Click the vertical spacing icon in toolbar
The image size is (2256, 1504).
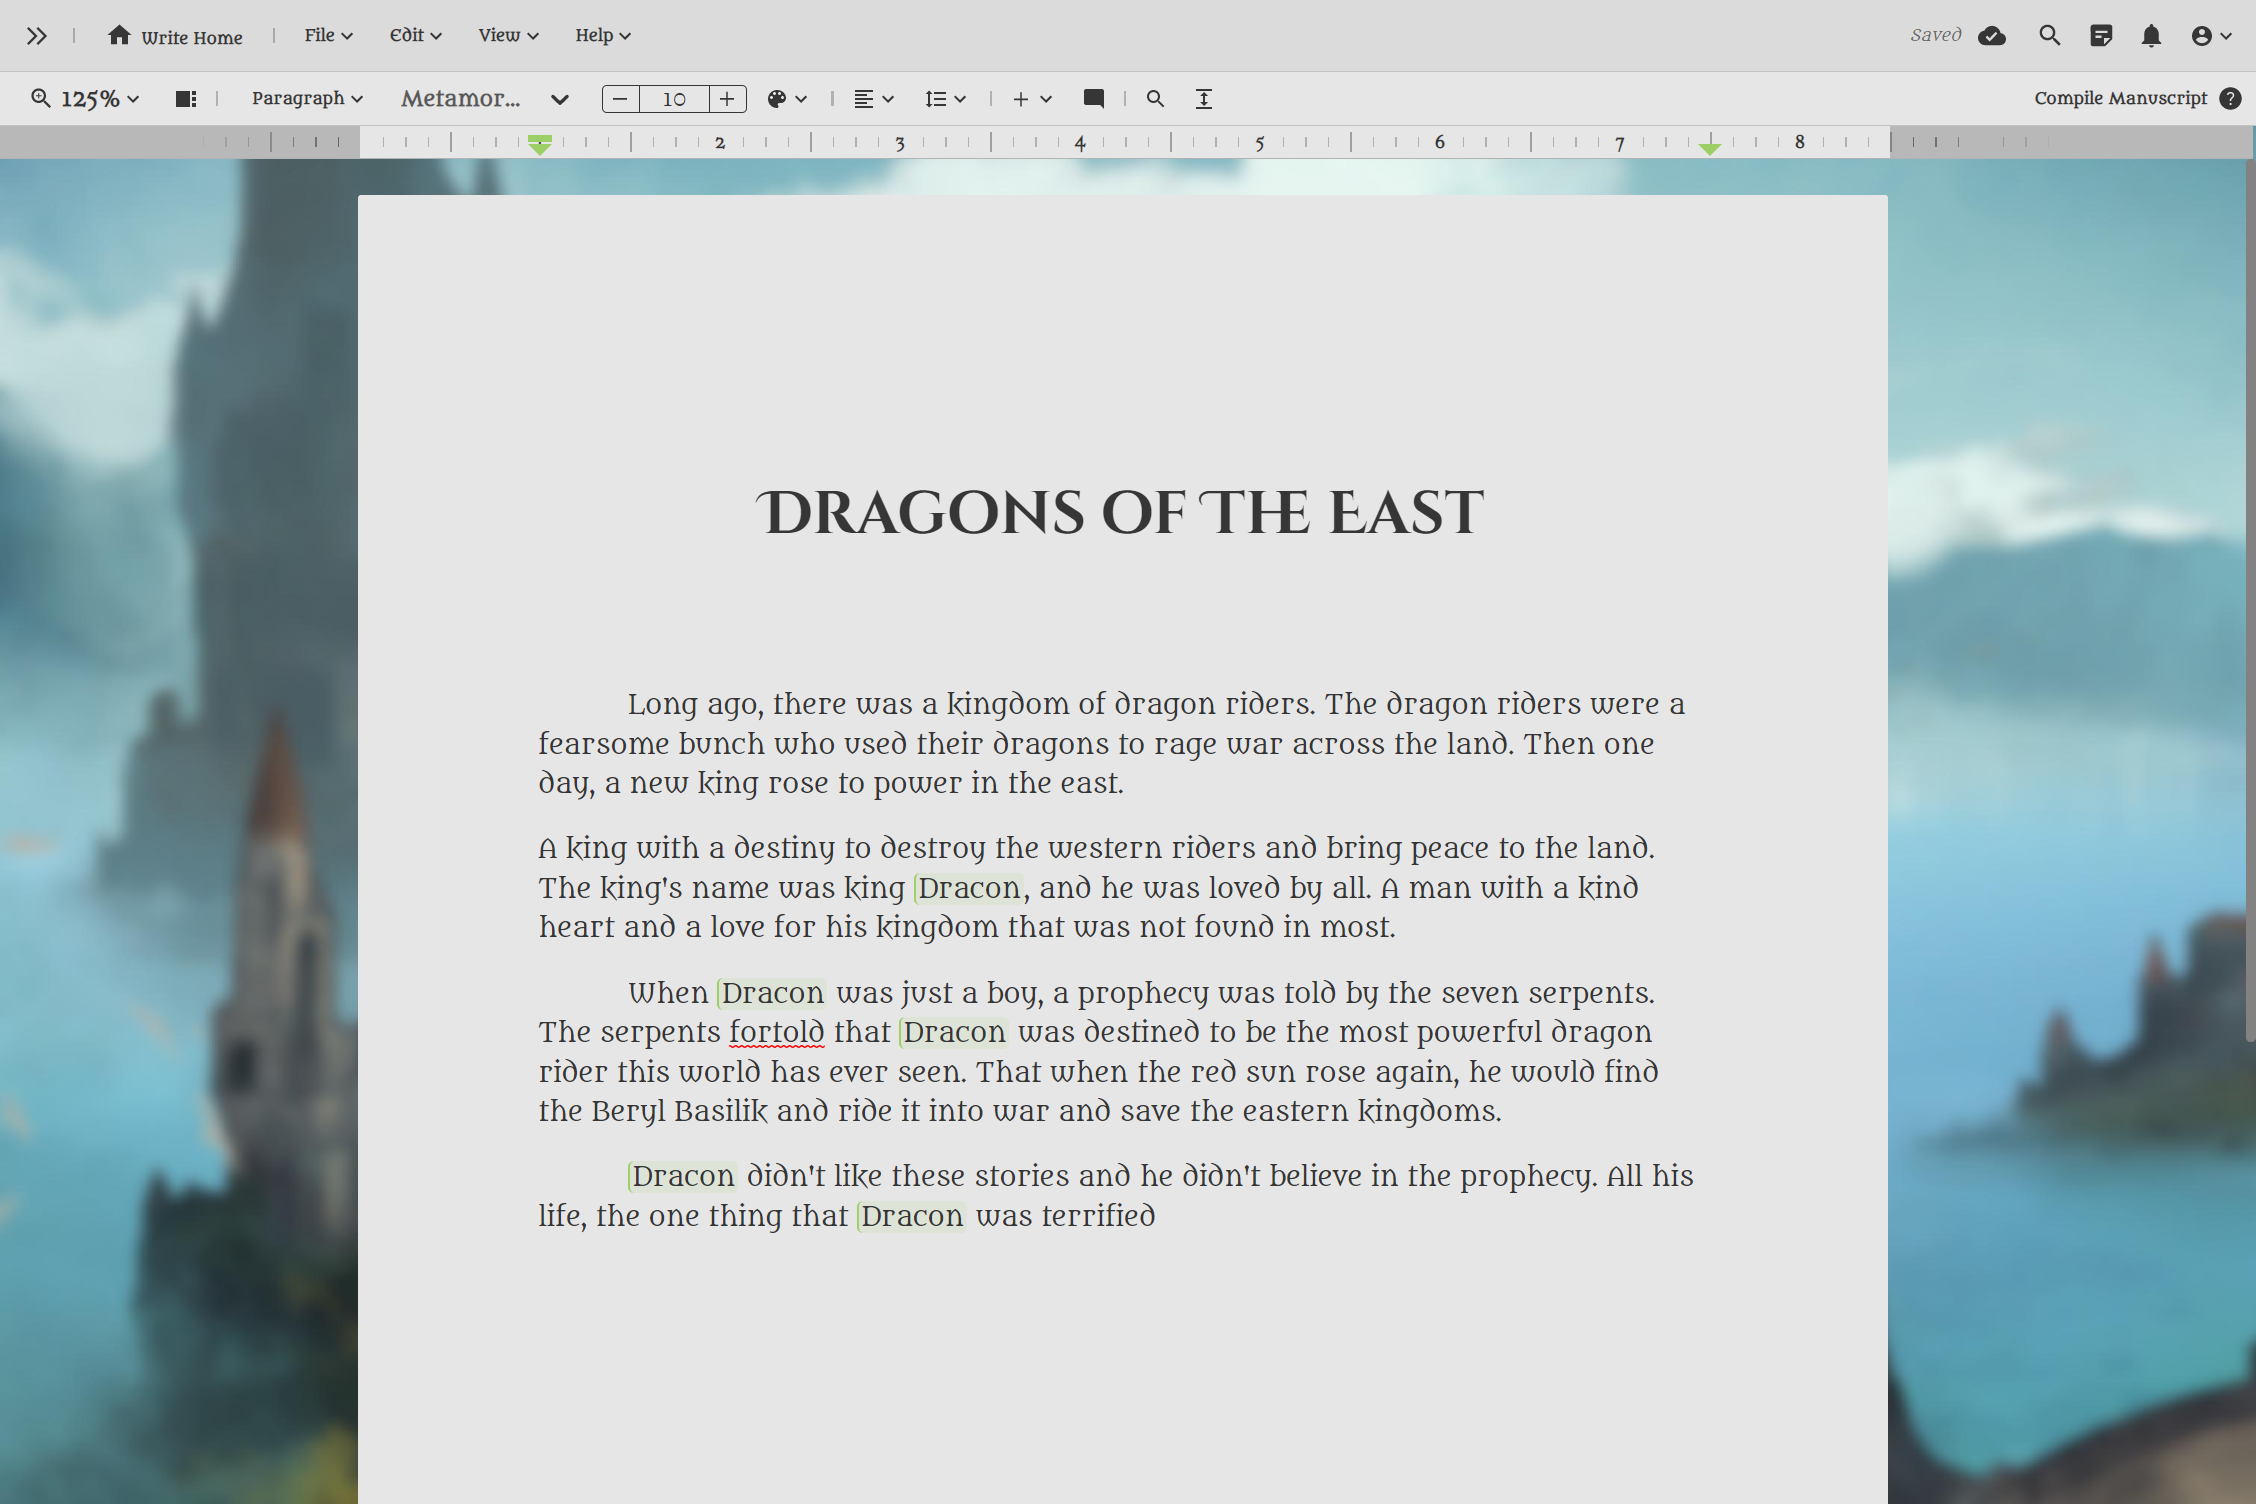(1204, 98)
